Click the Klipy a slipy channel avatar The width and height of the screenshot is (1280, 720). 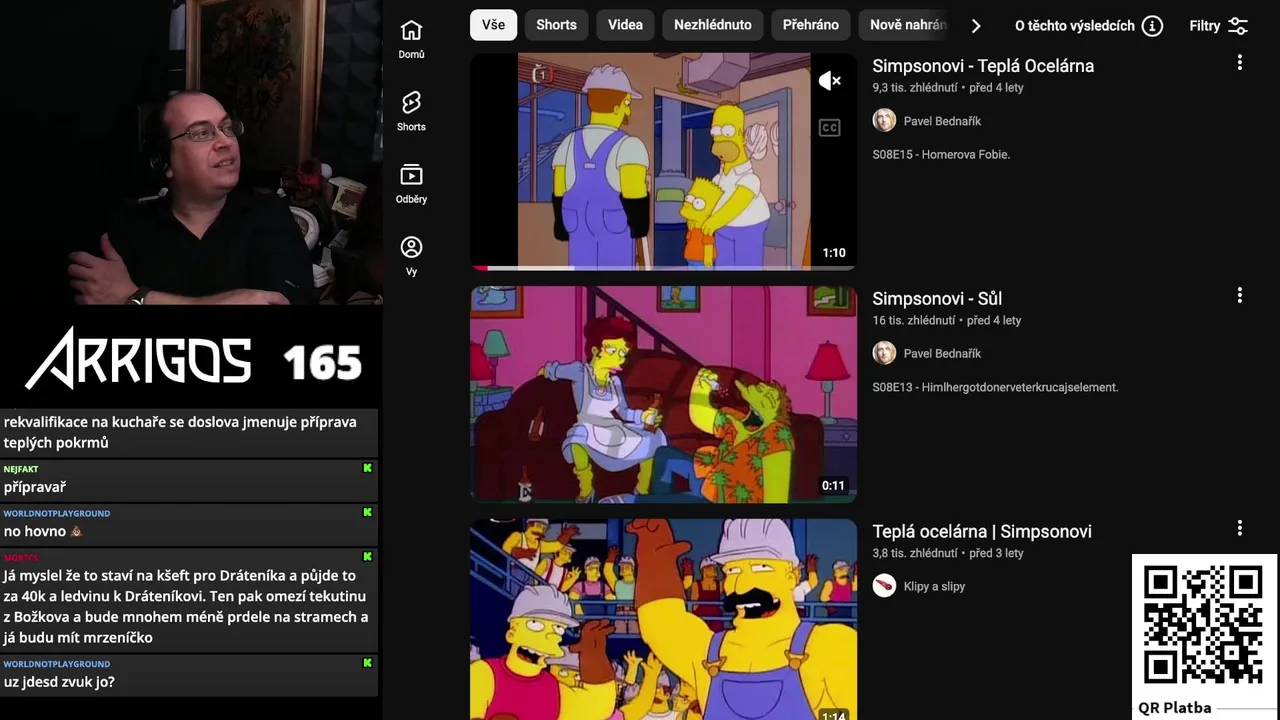tap(884, 586)
